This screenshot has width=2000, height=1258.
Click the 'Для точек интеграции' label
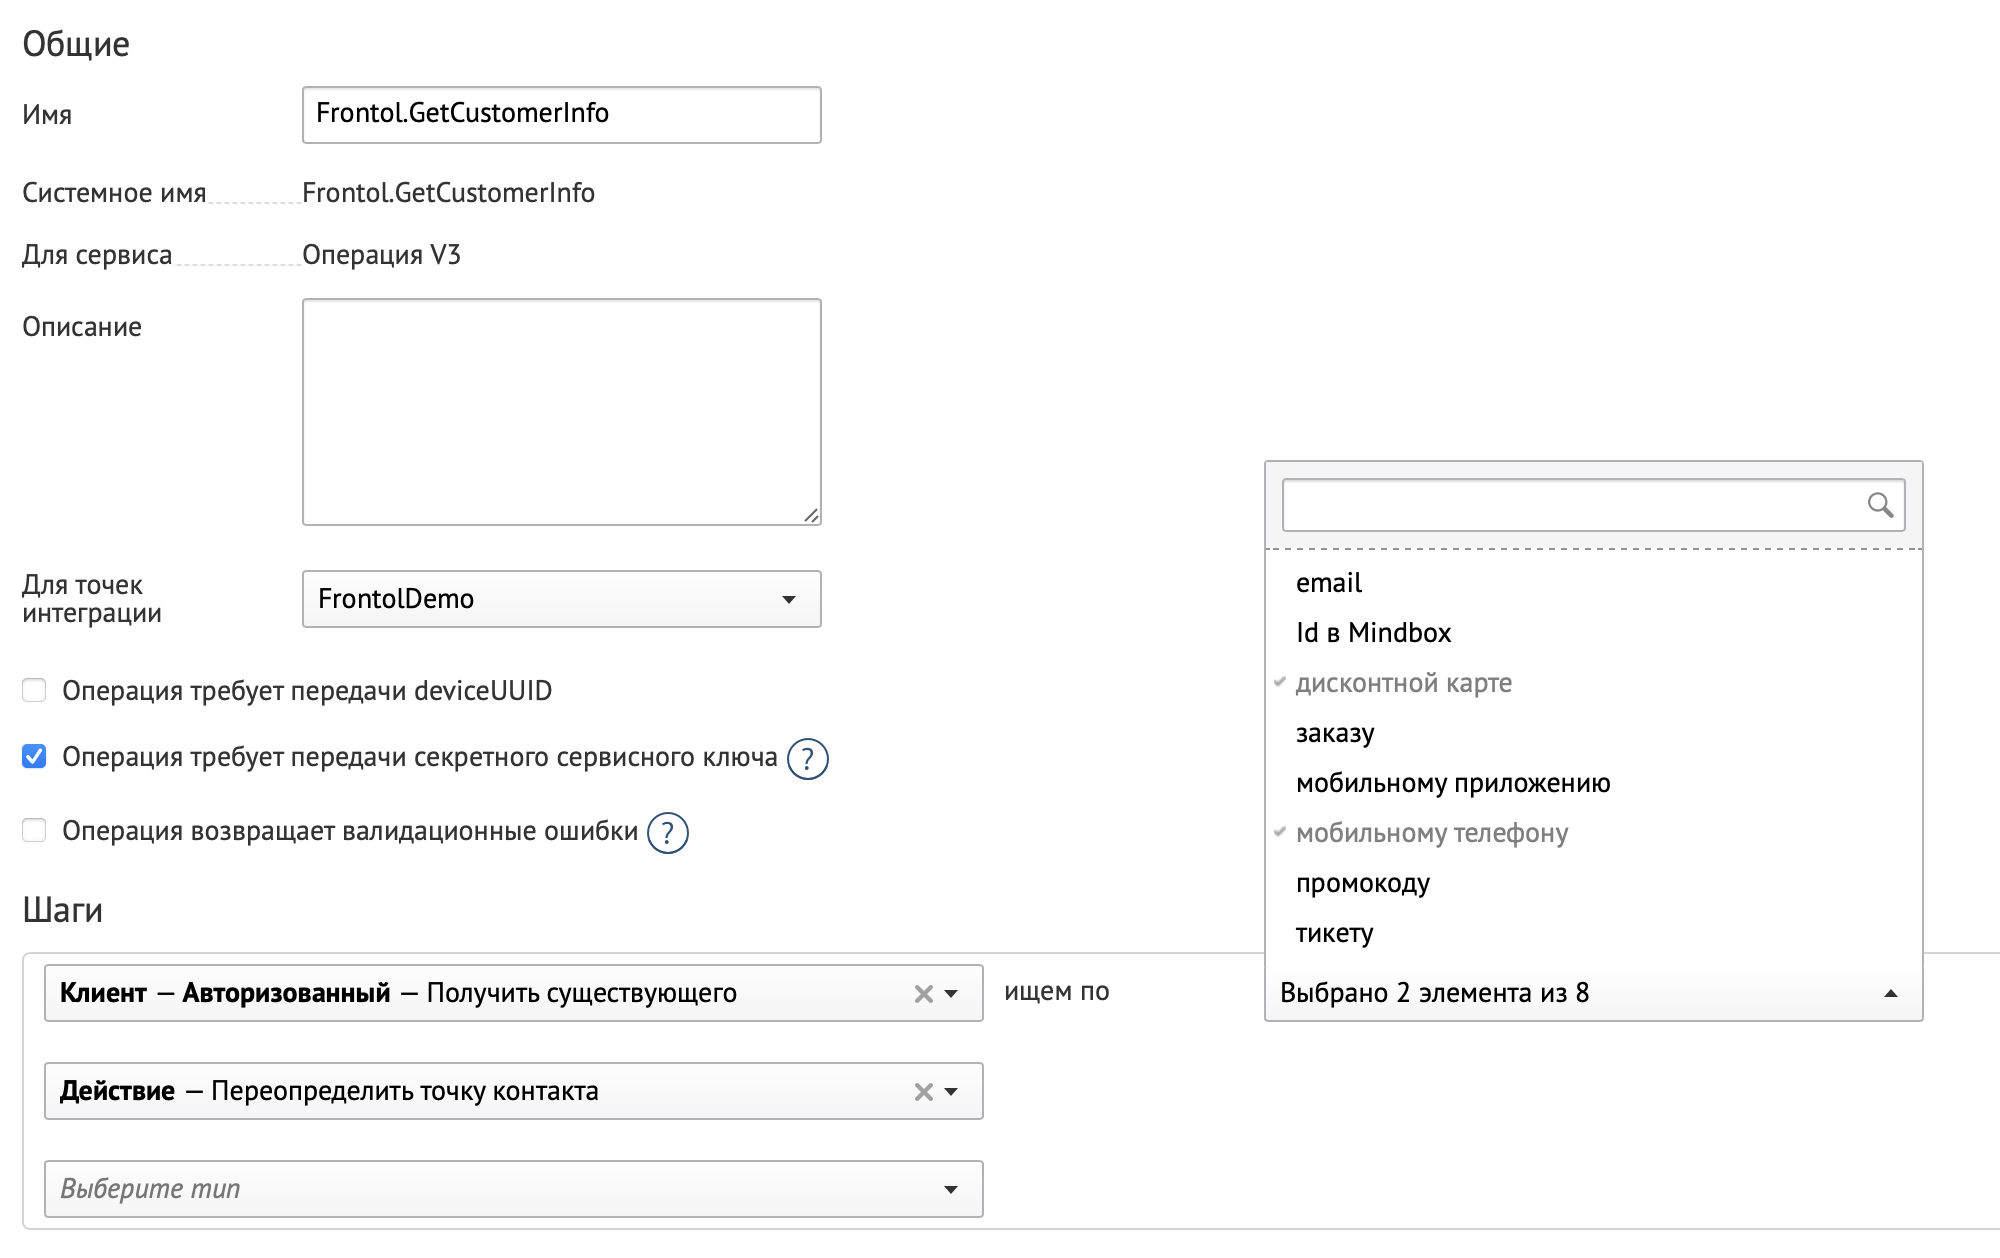(92, 599)
